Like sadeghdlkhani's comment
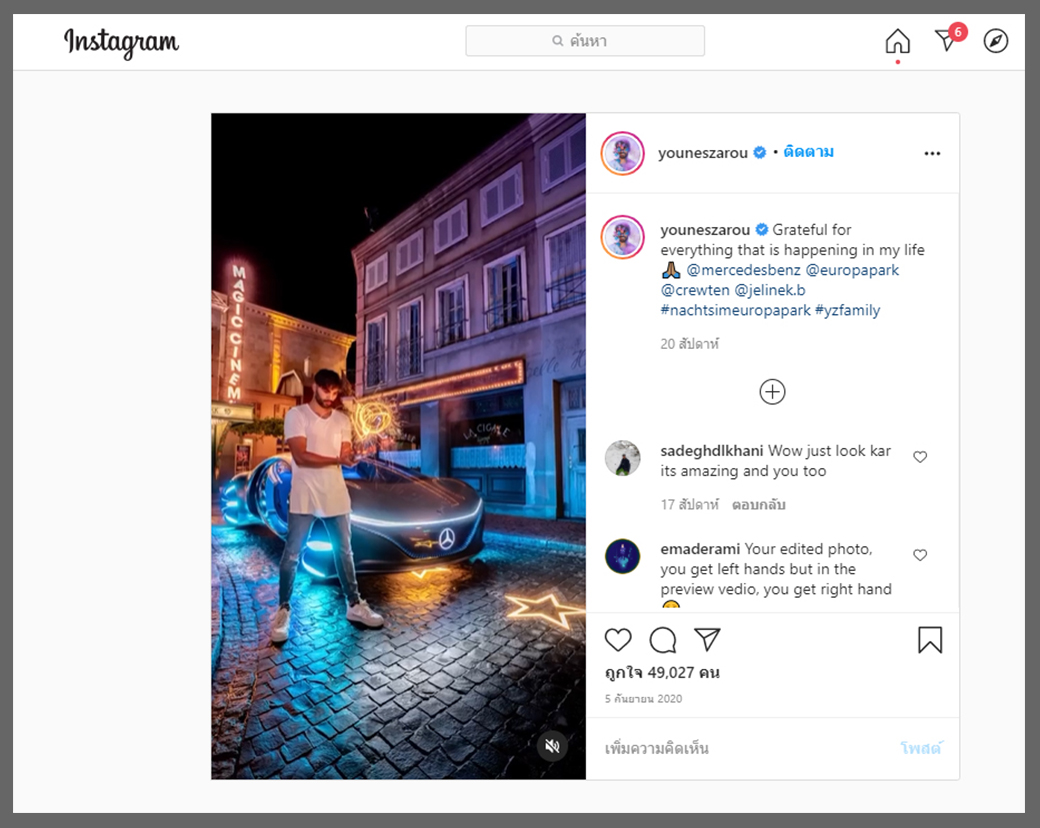The width and height of the screenshot is (1040, 828). (x=920, y=456)
